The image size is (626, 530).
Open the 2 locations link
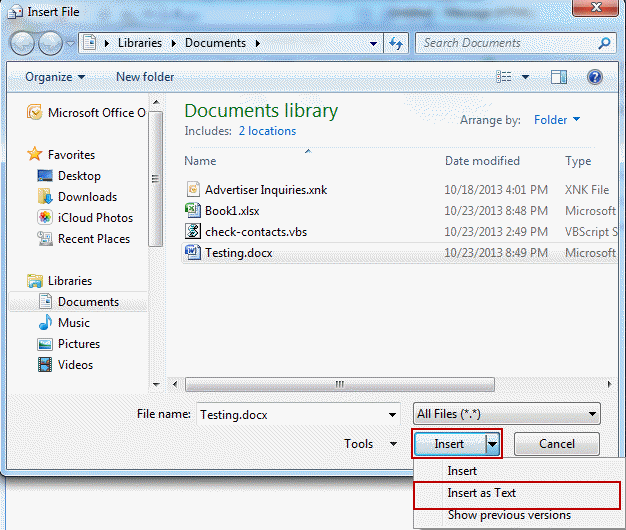[x=267, y=131]
